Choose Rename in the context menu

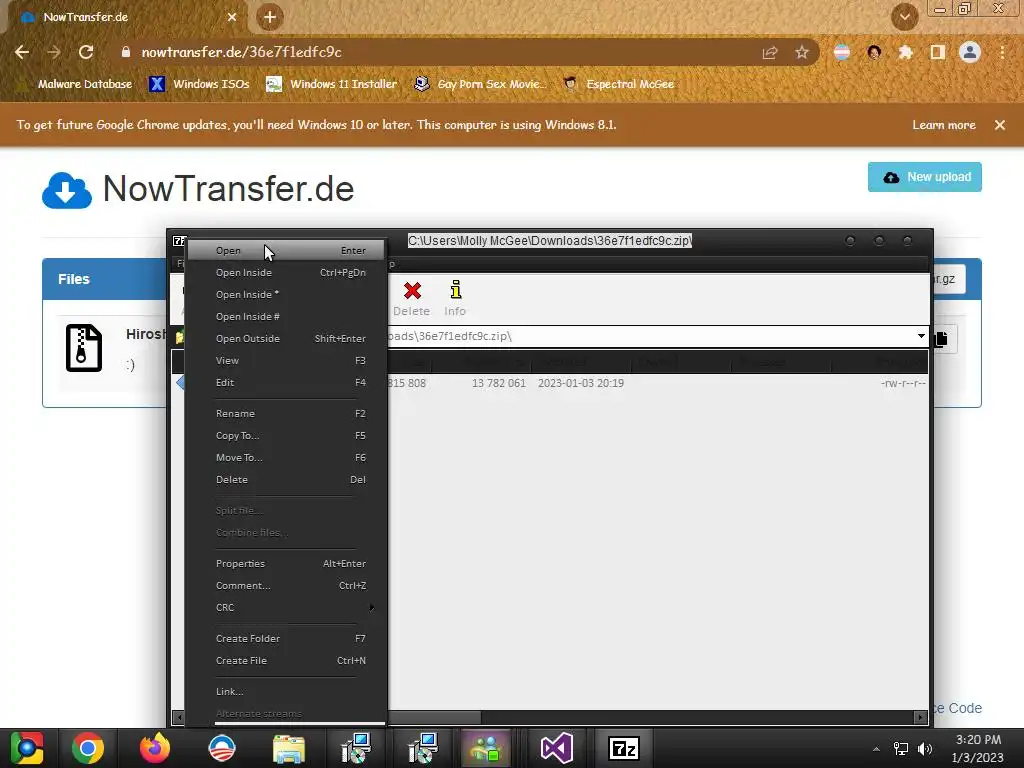pyautogui.click(x=286, y=413)
